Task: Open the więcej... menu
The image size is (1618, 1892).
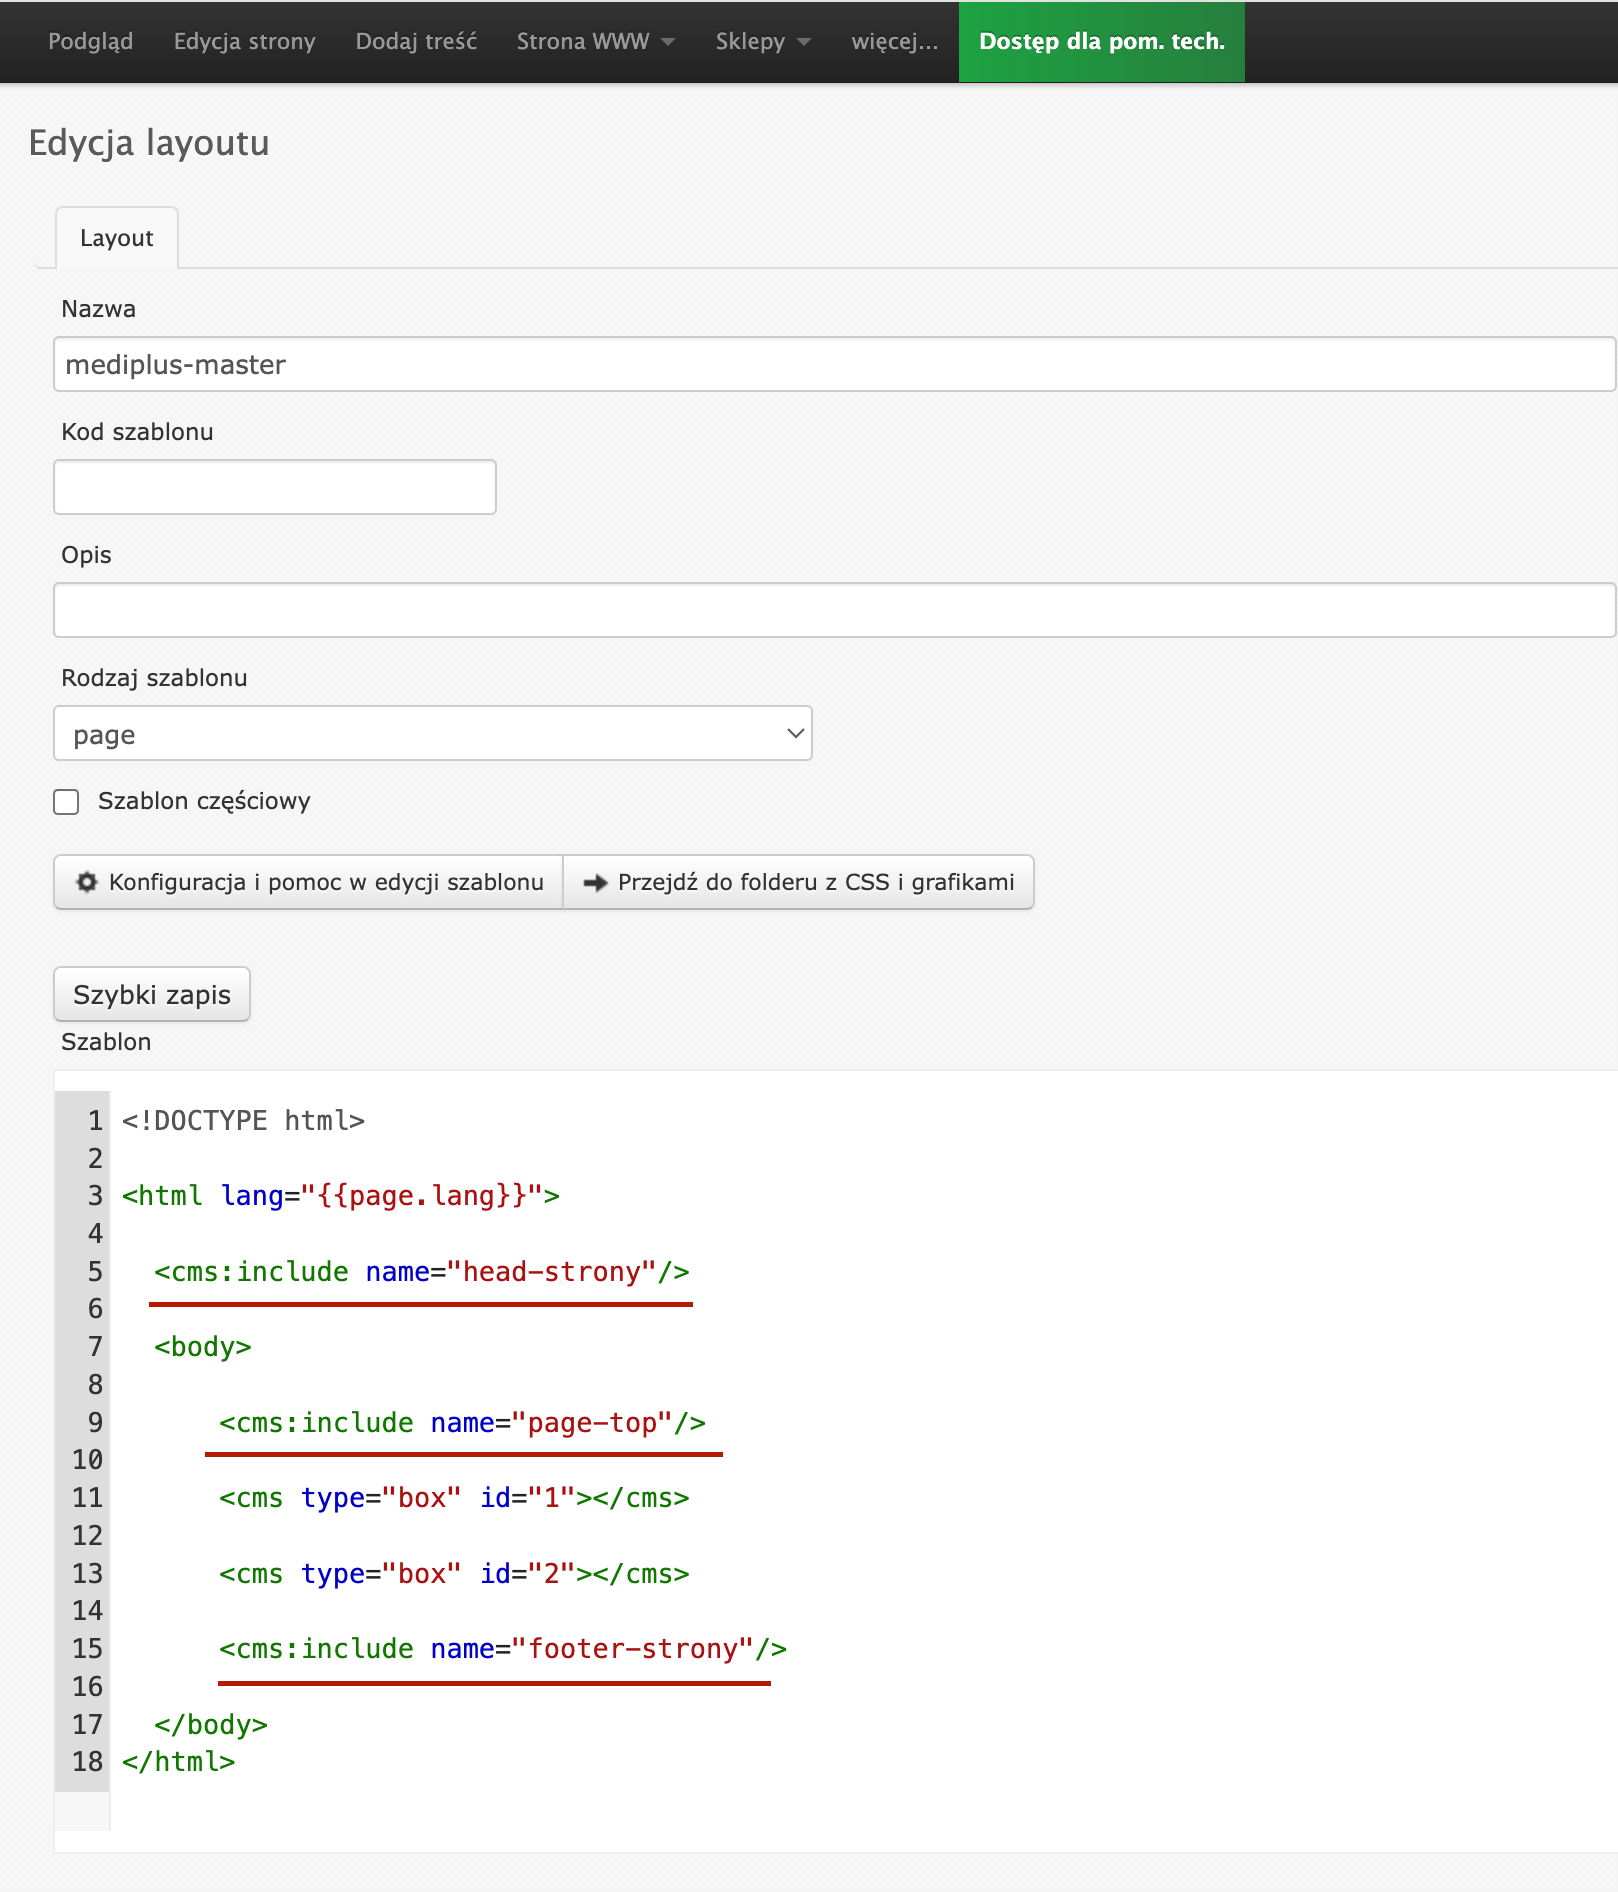Action: (894, 41)
